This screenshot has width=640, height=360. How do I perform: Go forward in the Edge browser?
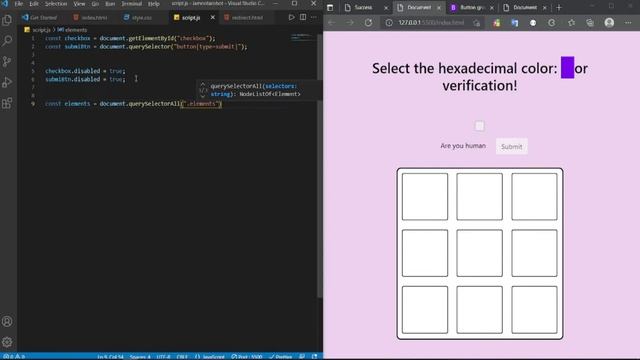tap(350, 23)
